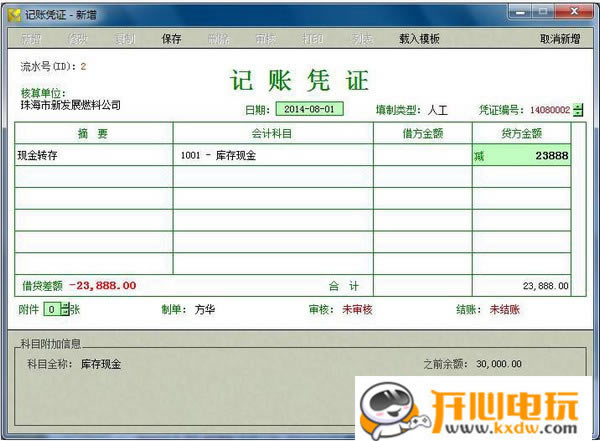The image size is (600, 441).
Task: Click the greyed-out 删除 toolbar item
Action: pos(217,39)
